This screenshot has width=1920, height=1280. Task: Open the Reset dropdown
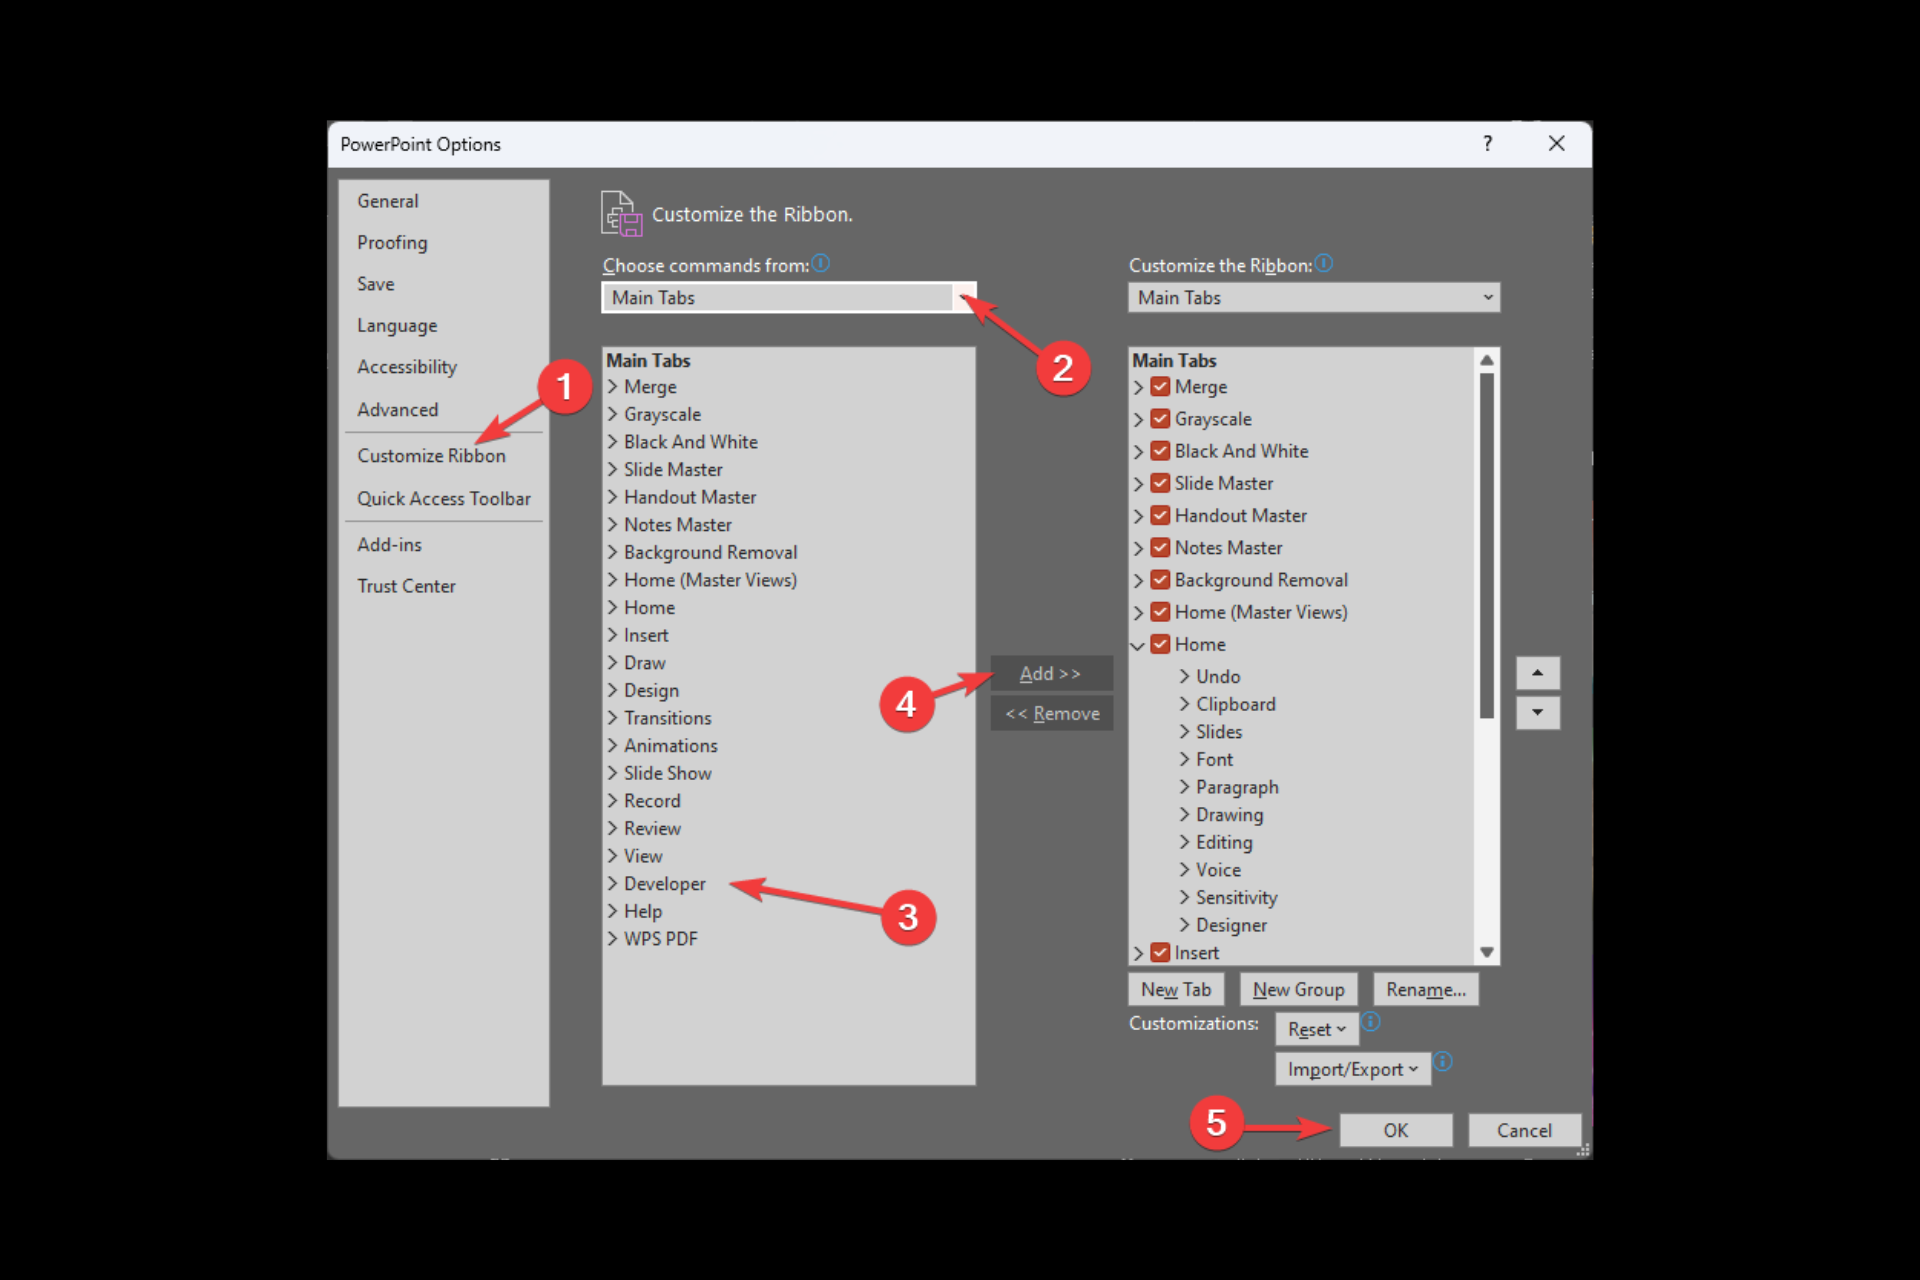point(1316,1029)
